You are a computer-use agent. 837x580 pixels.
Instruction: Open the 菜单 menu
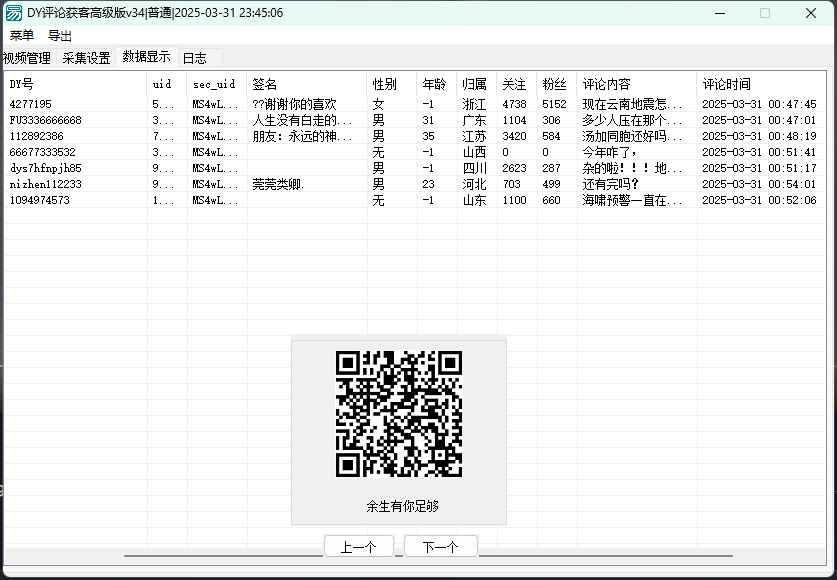pos(22,36)
